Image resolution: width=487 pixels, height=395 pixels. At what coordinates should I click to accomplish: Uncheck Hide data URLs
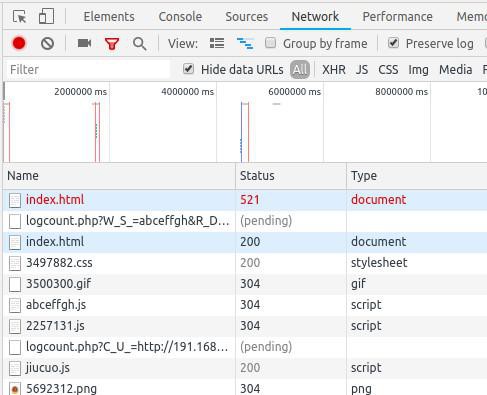tap(188, 69)
